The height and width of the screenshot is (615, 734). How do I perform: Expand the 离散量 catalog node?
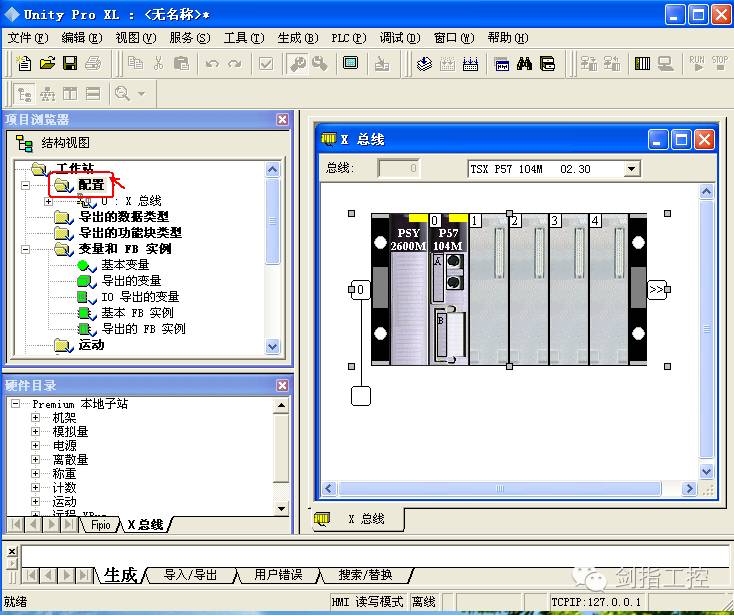click(35, 460)
